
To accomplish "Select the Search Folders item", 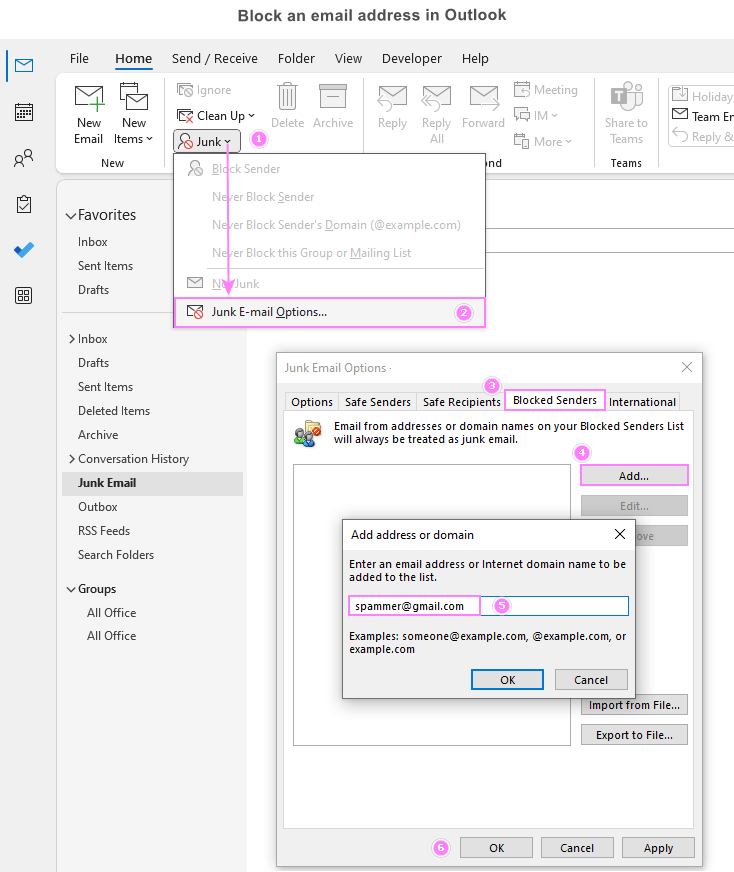I will pyautogui.click(x=116, y=554).
